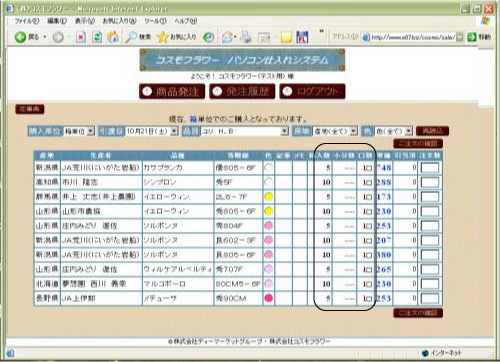The width and height of the screenshot is (500, 362).
Task: Click order quantity field for カサブランカ row
Action: 430,168
